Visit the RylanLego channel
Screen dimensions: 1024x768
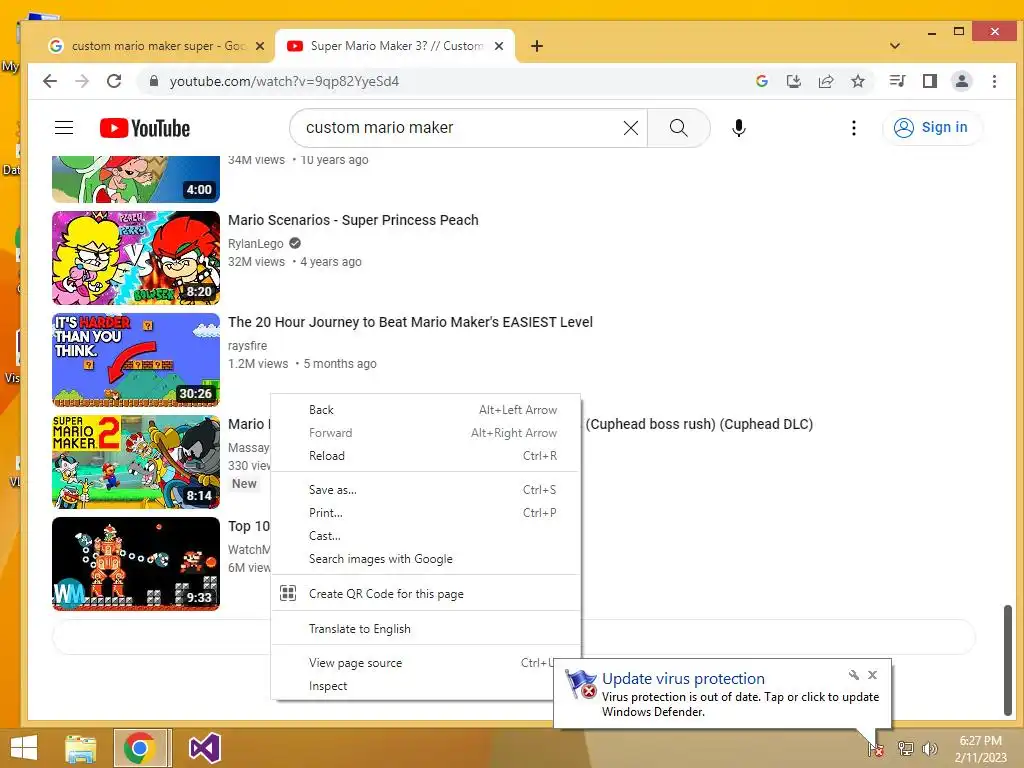coord(255,244)
